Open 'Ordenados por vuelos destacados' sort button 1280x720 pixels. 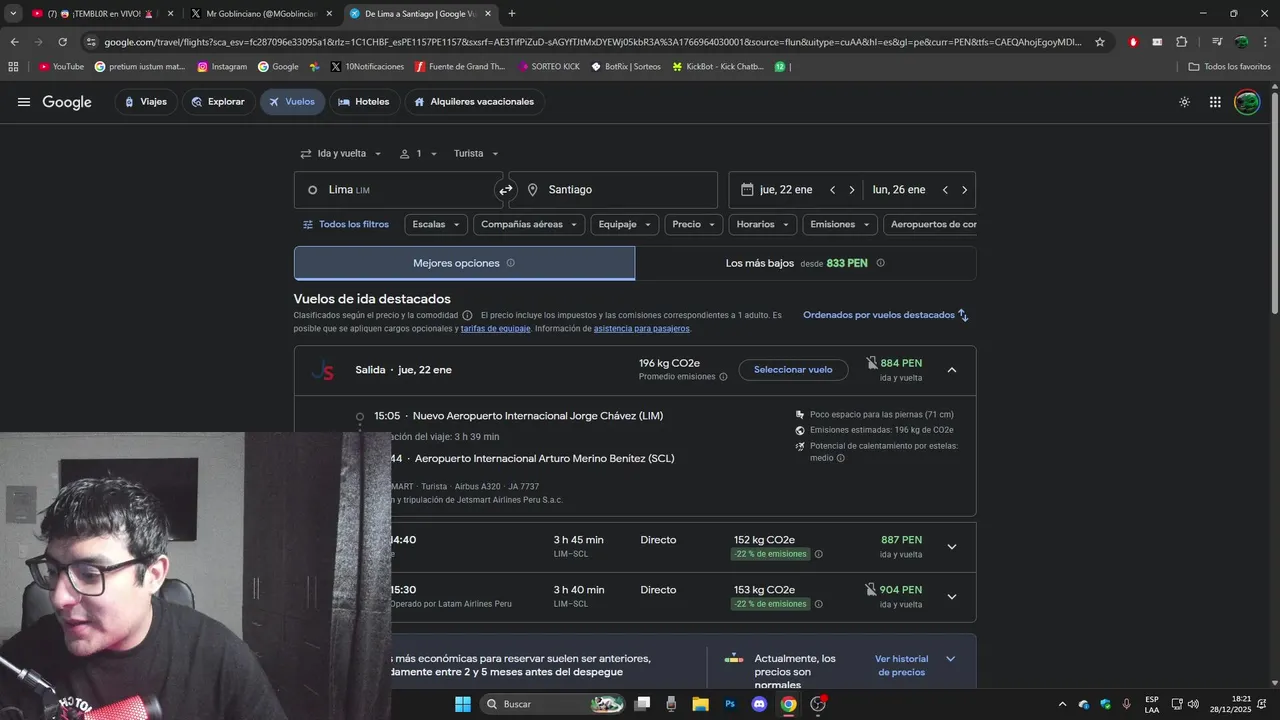[886, 315]
